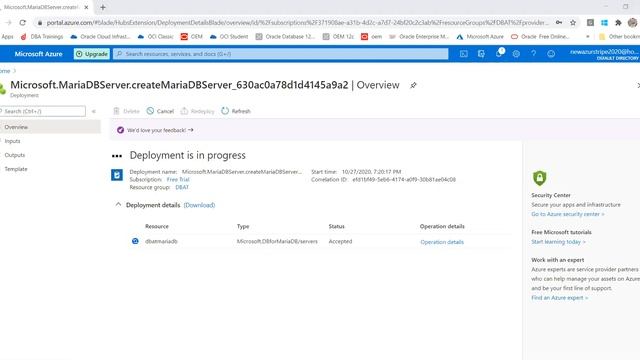The image size is (640, 360).
Task: Open the Template menu item
Action: (16, 169)
